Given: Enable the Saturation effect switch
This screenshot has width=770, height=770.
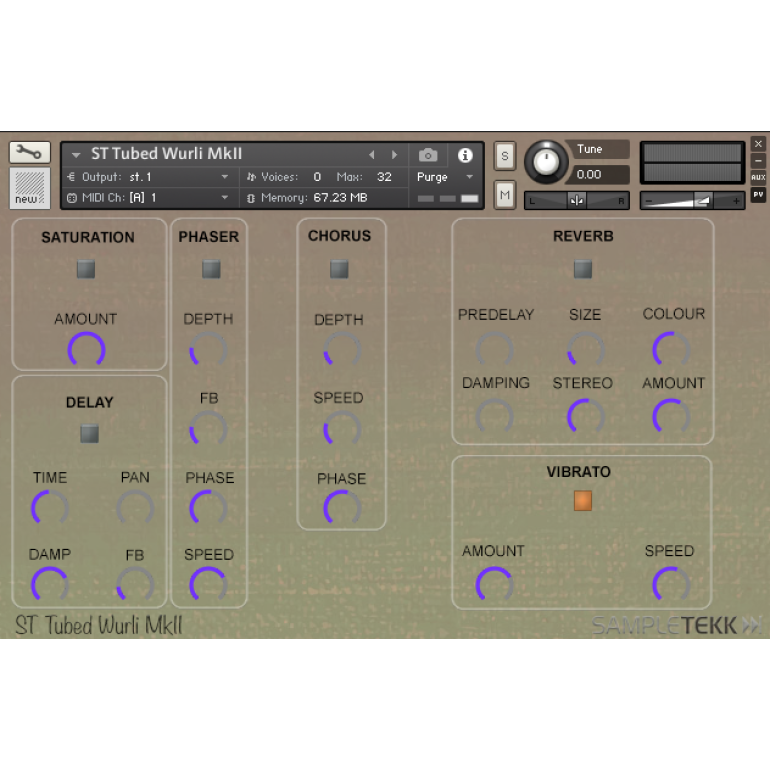Looking at the screenshot, I should [87, 269].
